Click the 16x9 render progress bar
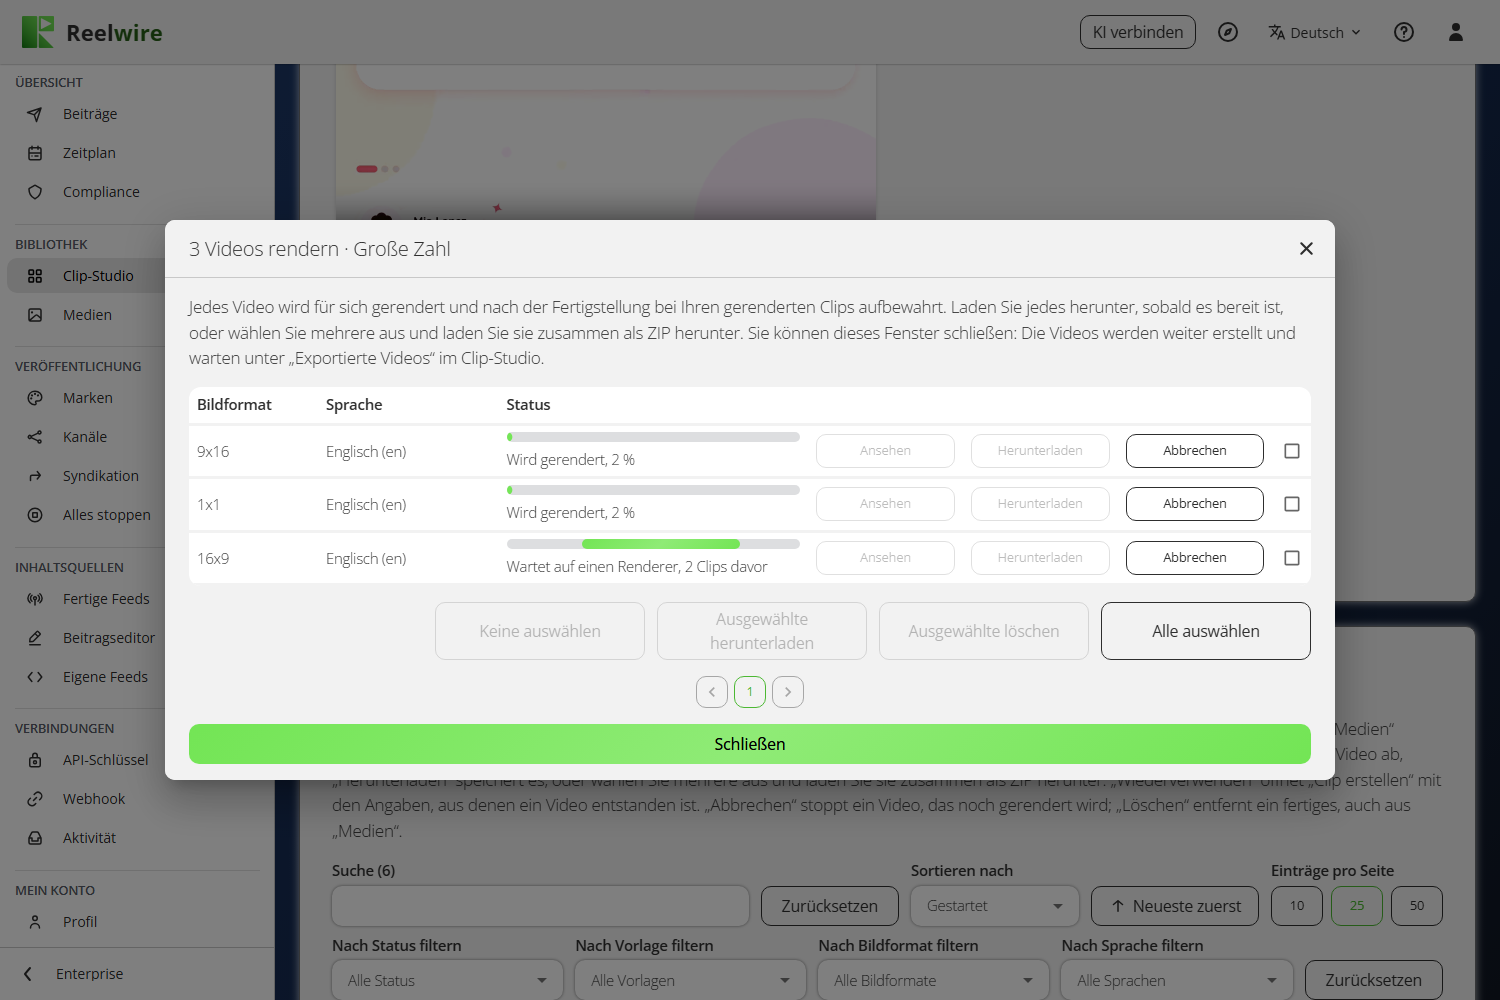The height and width of the screenshot is (1000, 1500). (x=653, y=544)
